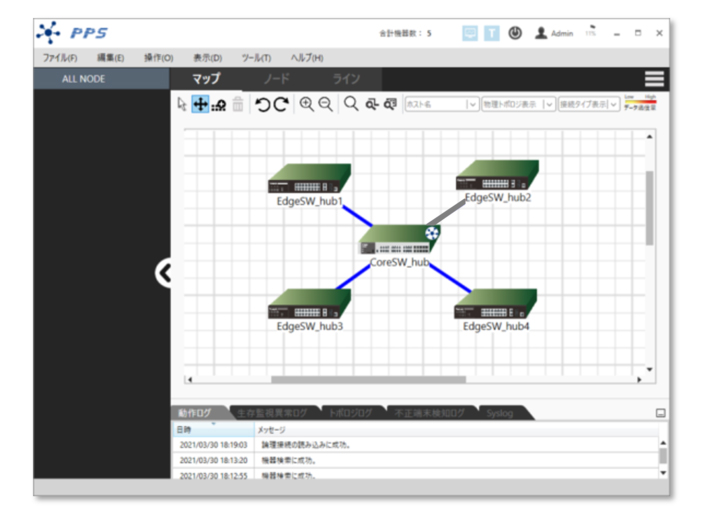Click map scrollbar up arrow
Image resolution: width=710 pixels, height=524 pixels.
[x=649, y=136]
